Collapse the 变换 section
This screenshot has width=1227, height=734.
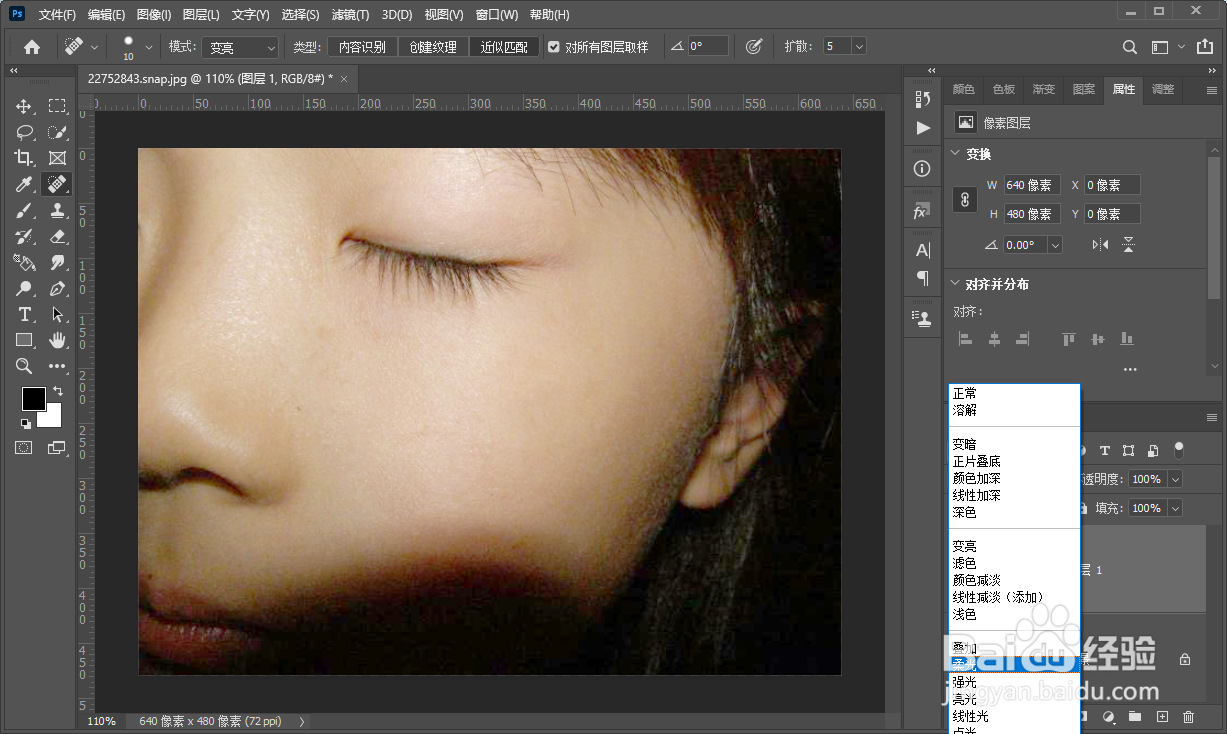coord(953,154)
